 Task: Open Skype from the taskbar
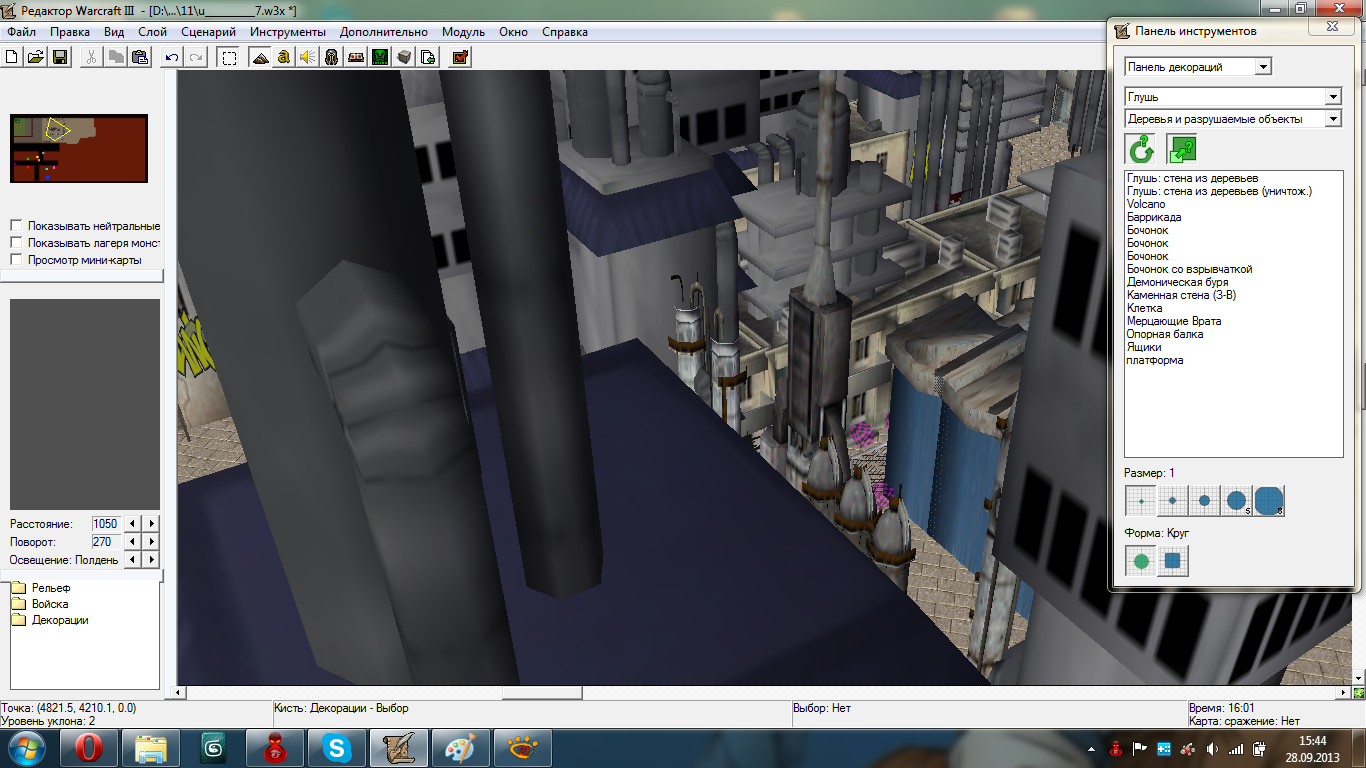337,748
